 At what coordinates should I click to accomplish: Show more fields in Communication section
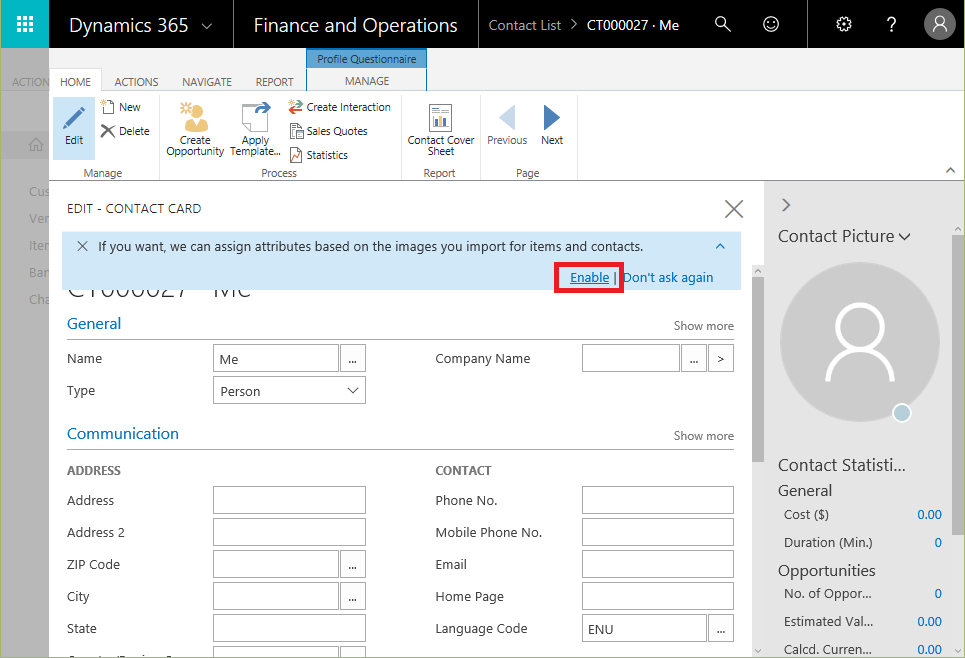[703, 436]
